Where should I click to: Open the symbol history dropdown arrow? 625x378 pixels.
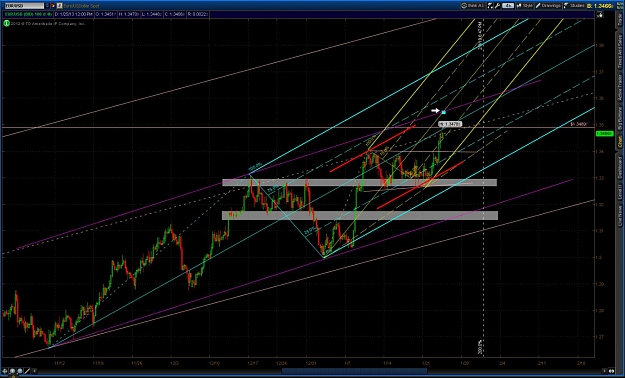(47, 6)
